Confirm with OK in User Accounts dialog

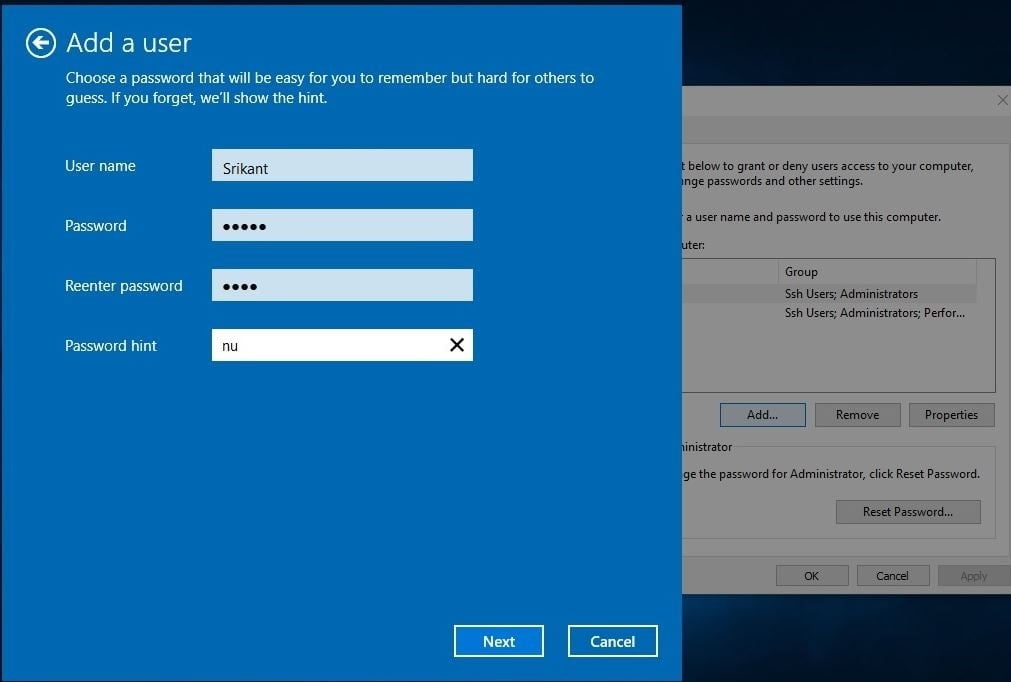click(811, 576)
